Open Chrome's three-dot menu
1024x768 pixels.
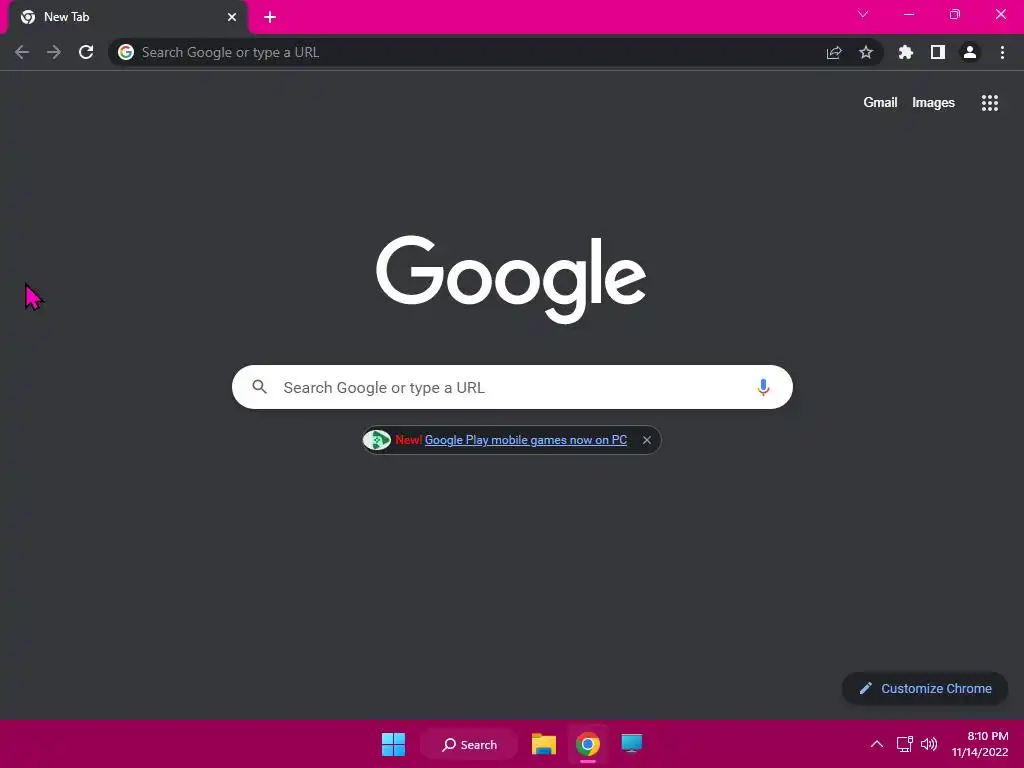[x=1002, y=52]
